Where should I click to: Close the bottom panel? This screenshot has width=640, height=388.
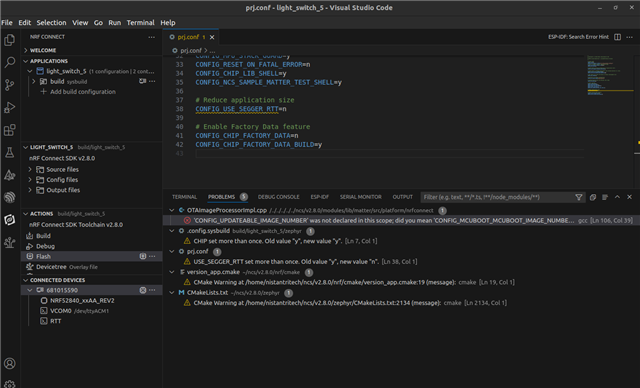coord(629,197)
